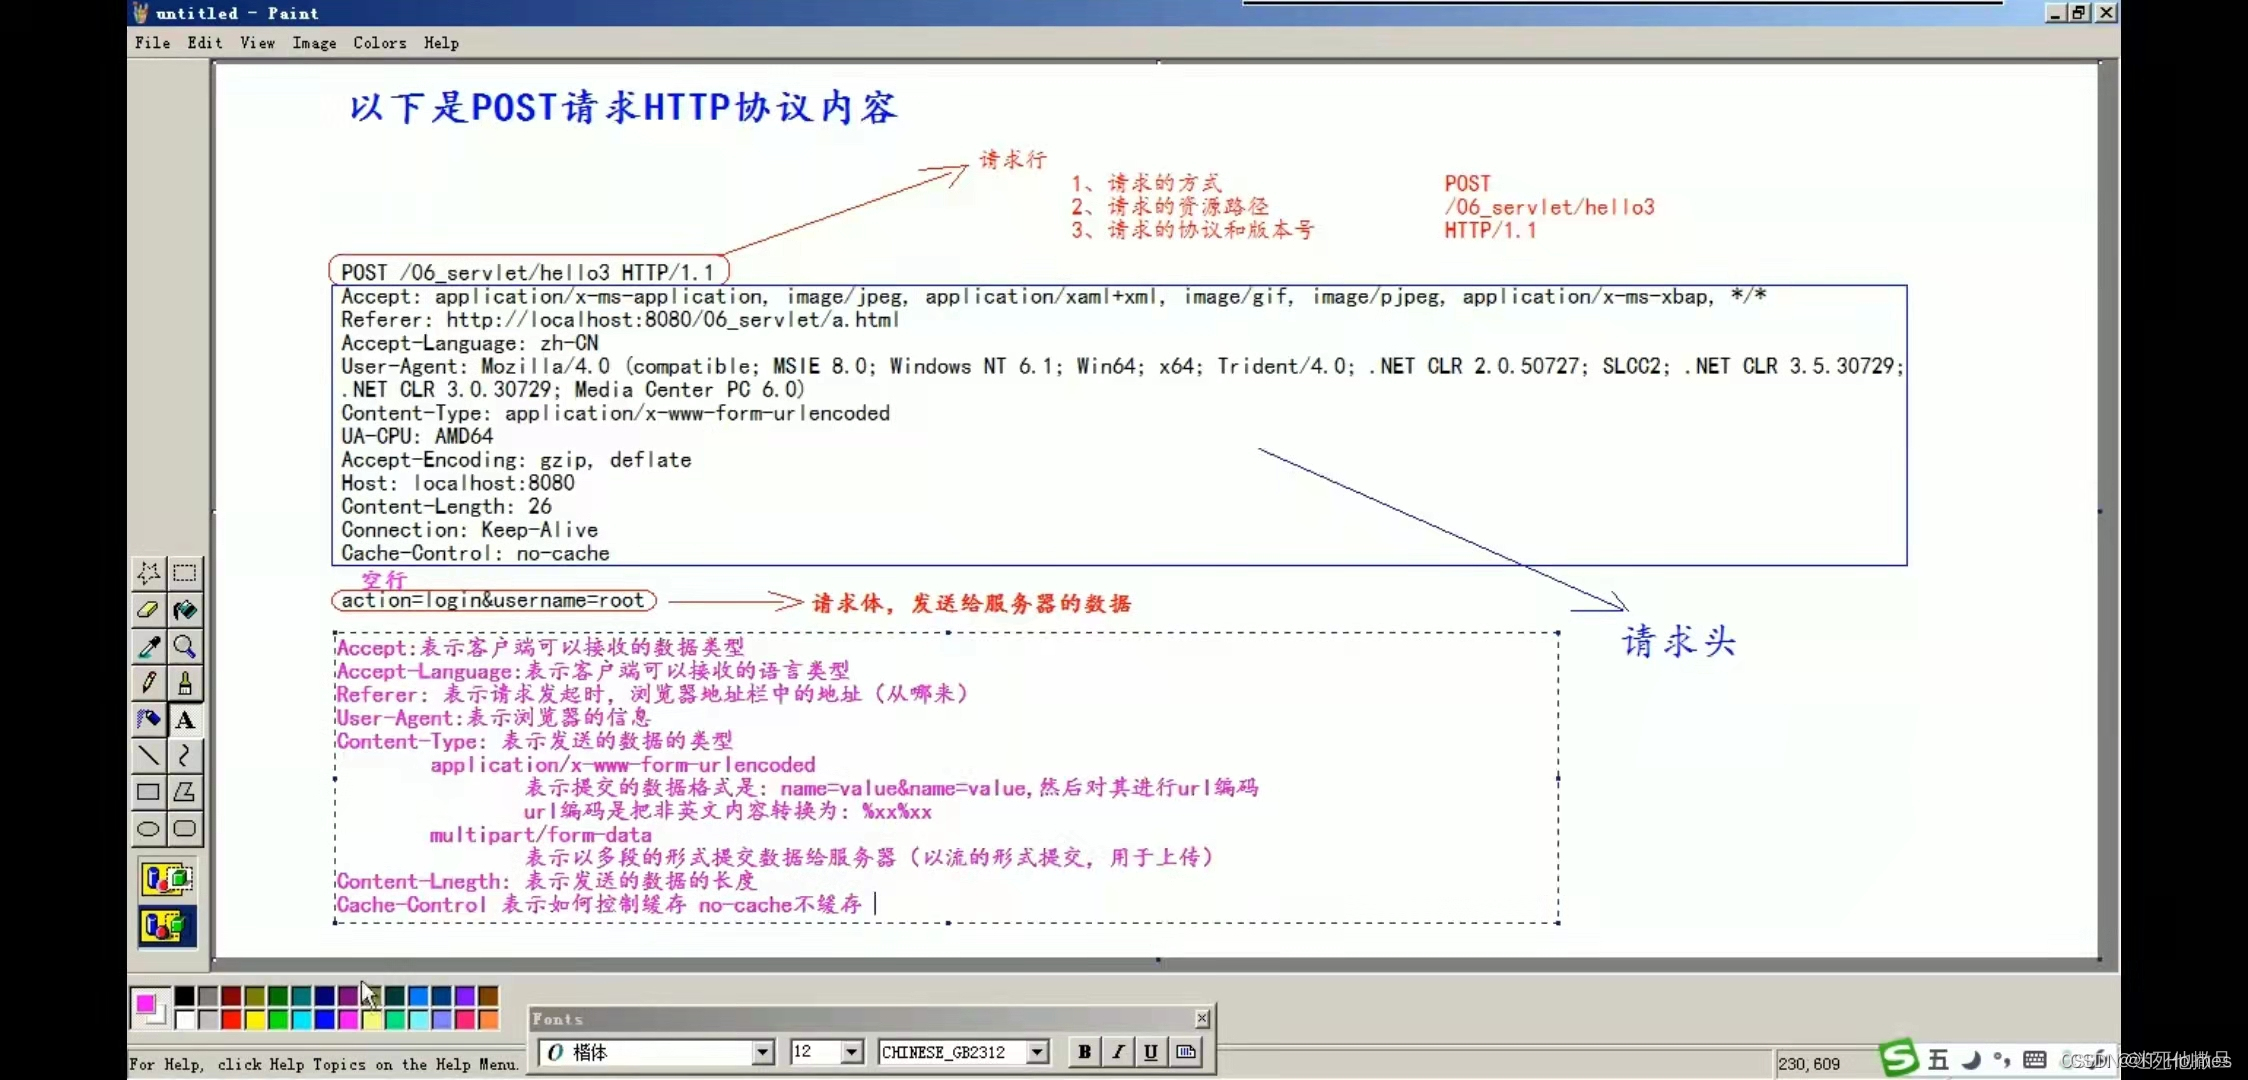Click the 'Host: localhost:8080' header line

coord(458,483)
